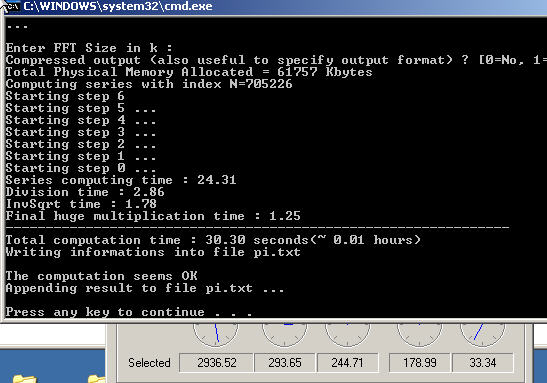The image size is (547, 383).
Task: Select the 33.34 value field
Action: 482,363
